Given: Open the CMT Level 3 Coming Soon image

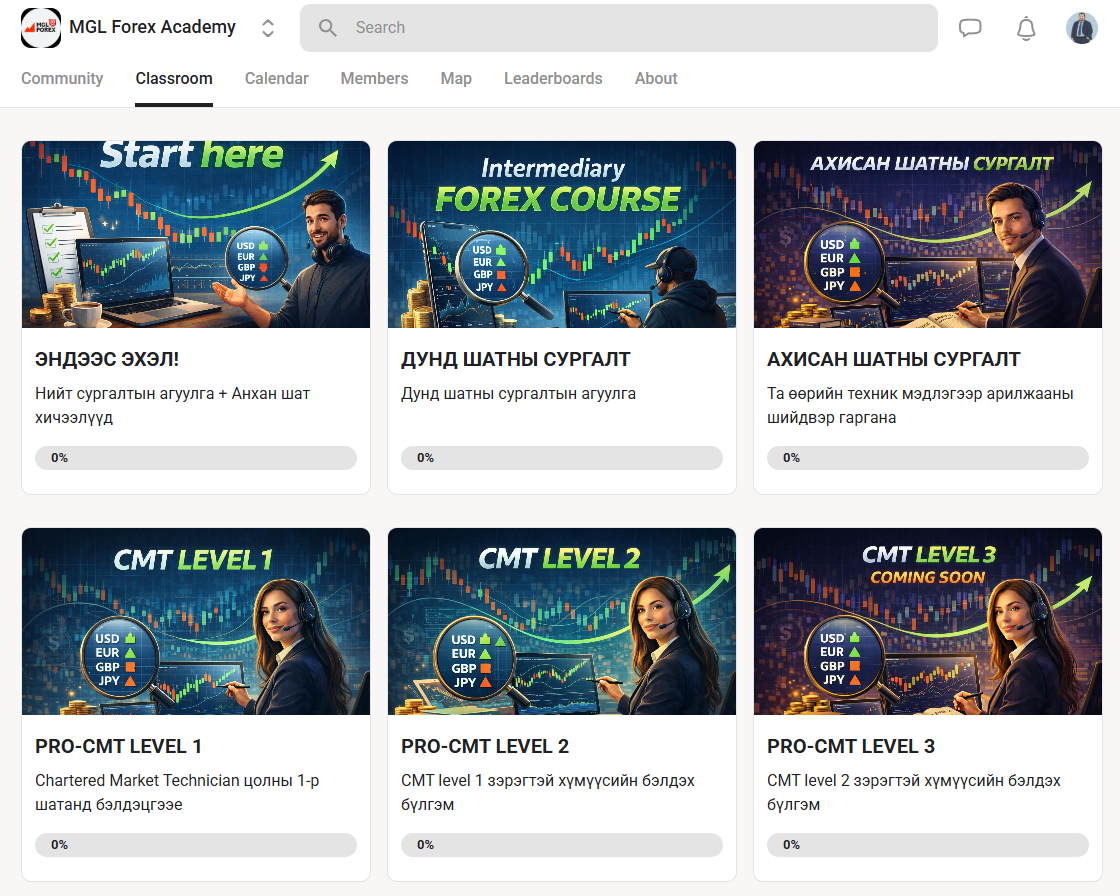Looking at the screenshot, I should point(928,621).
